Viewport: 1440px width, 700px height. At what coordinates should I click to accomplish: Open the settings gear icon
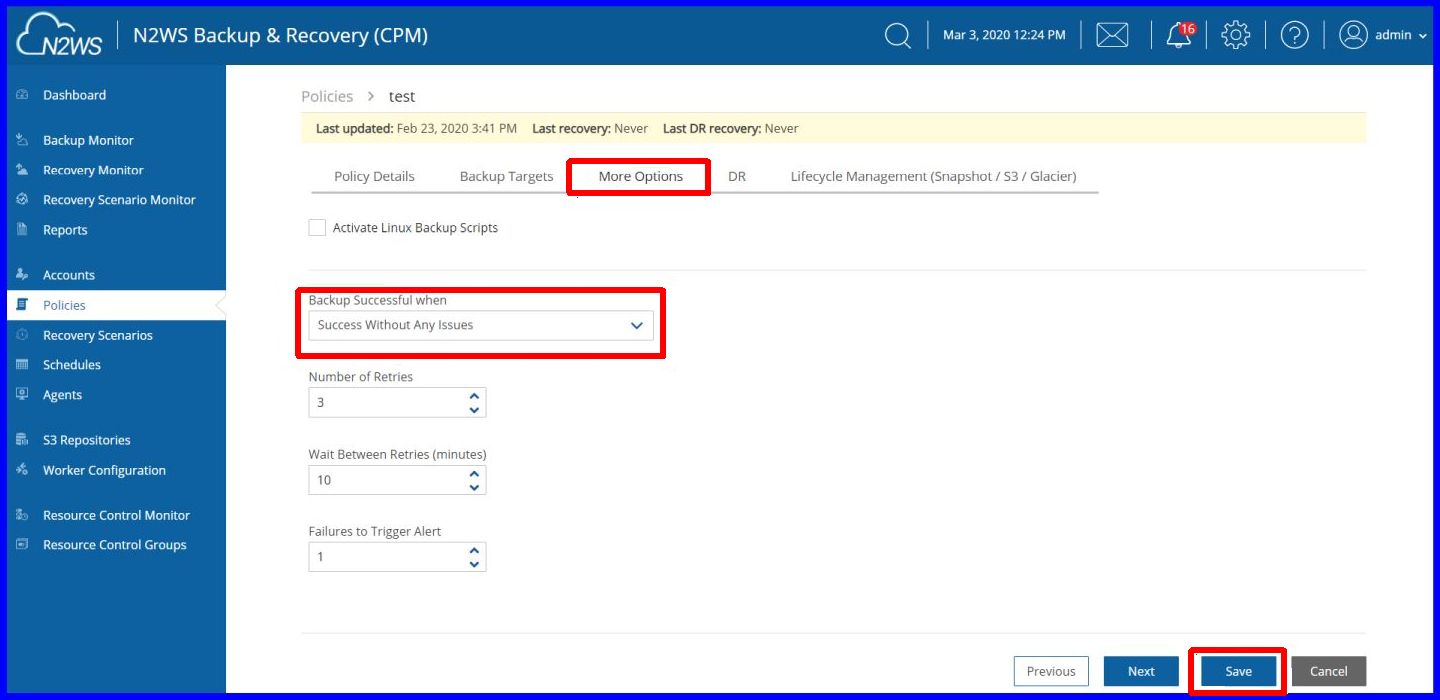[1236, 35]
